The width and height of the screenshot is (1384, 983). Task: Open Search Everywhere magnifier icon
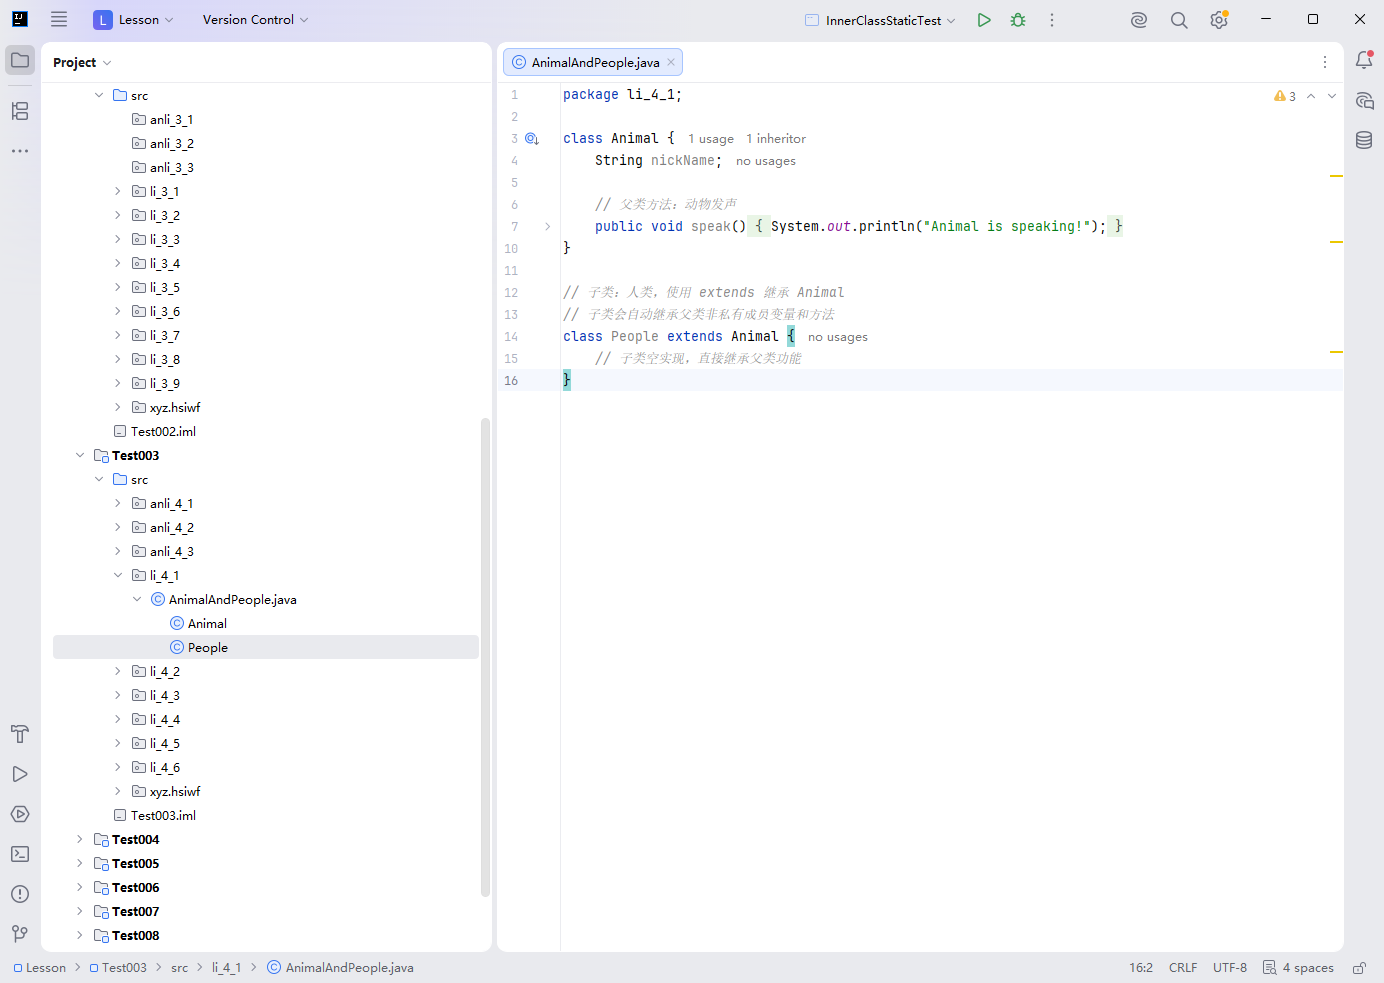coord(1179,20)
